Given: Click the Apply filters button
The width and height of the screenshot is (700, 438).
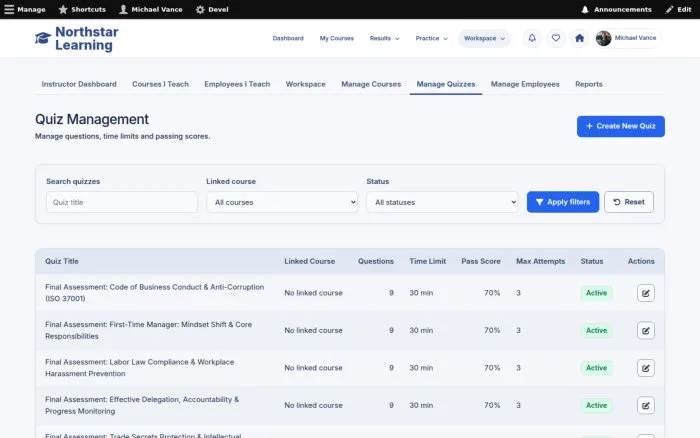Looking at the screenshot, I should [x=562, y=202].
